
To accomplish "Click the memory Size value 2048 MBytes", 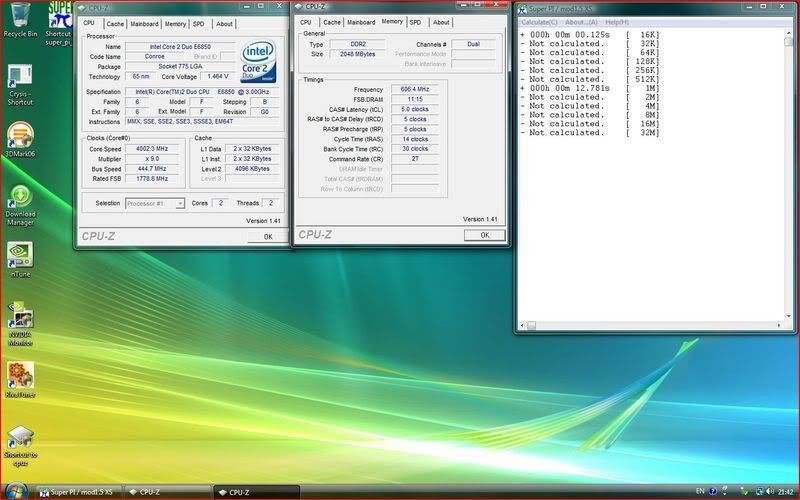I will pos(358,54).
